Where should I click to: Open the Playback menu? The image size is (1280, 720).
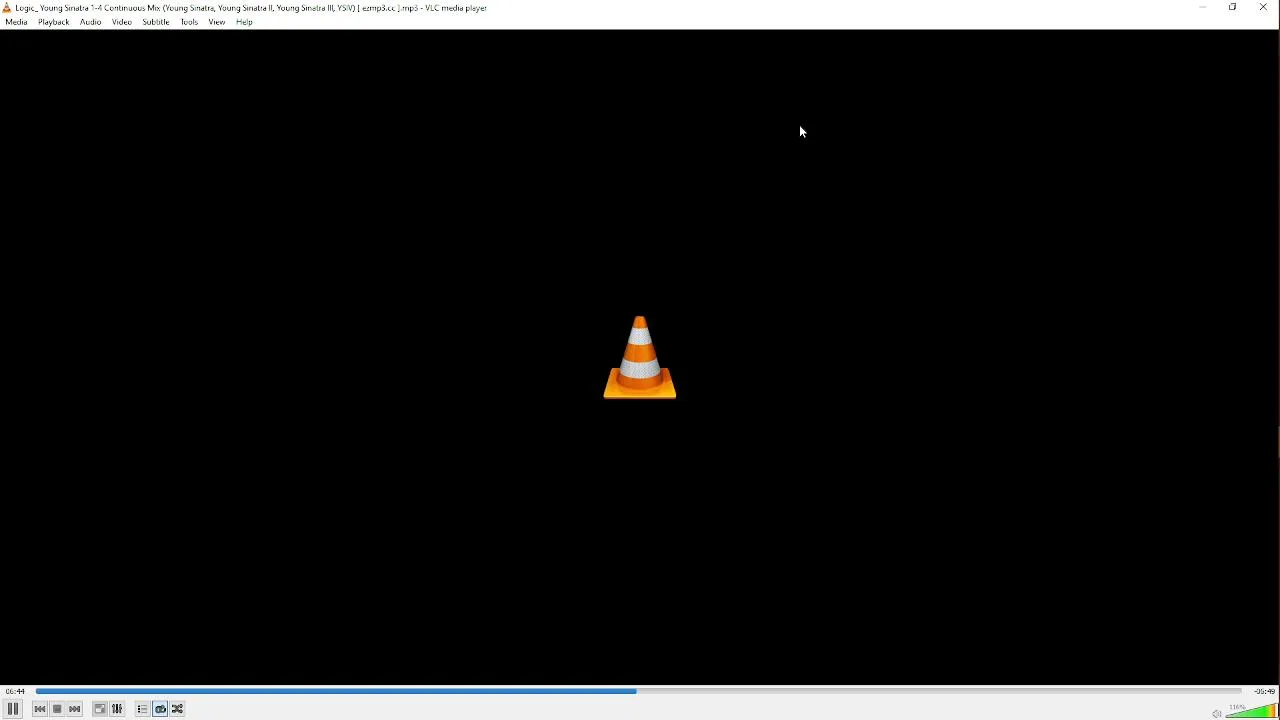coord(54,22)
